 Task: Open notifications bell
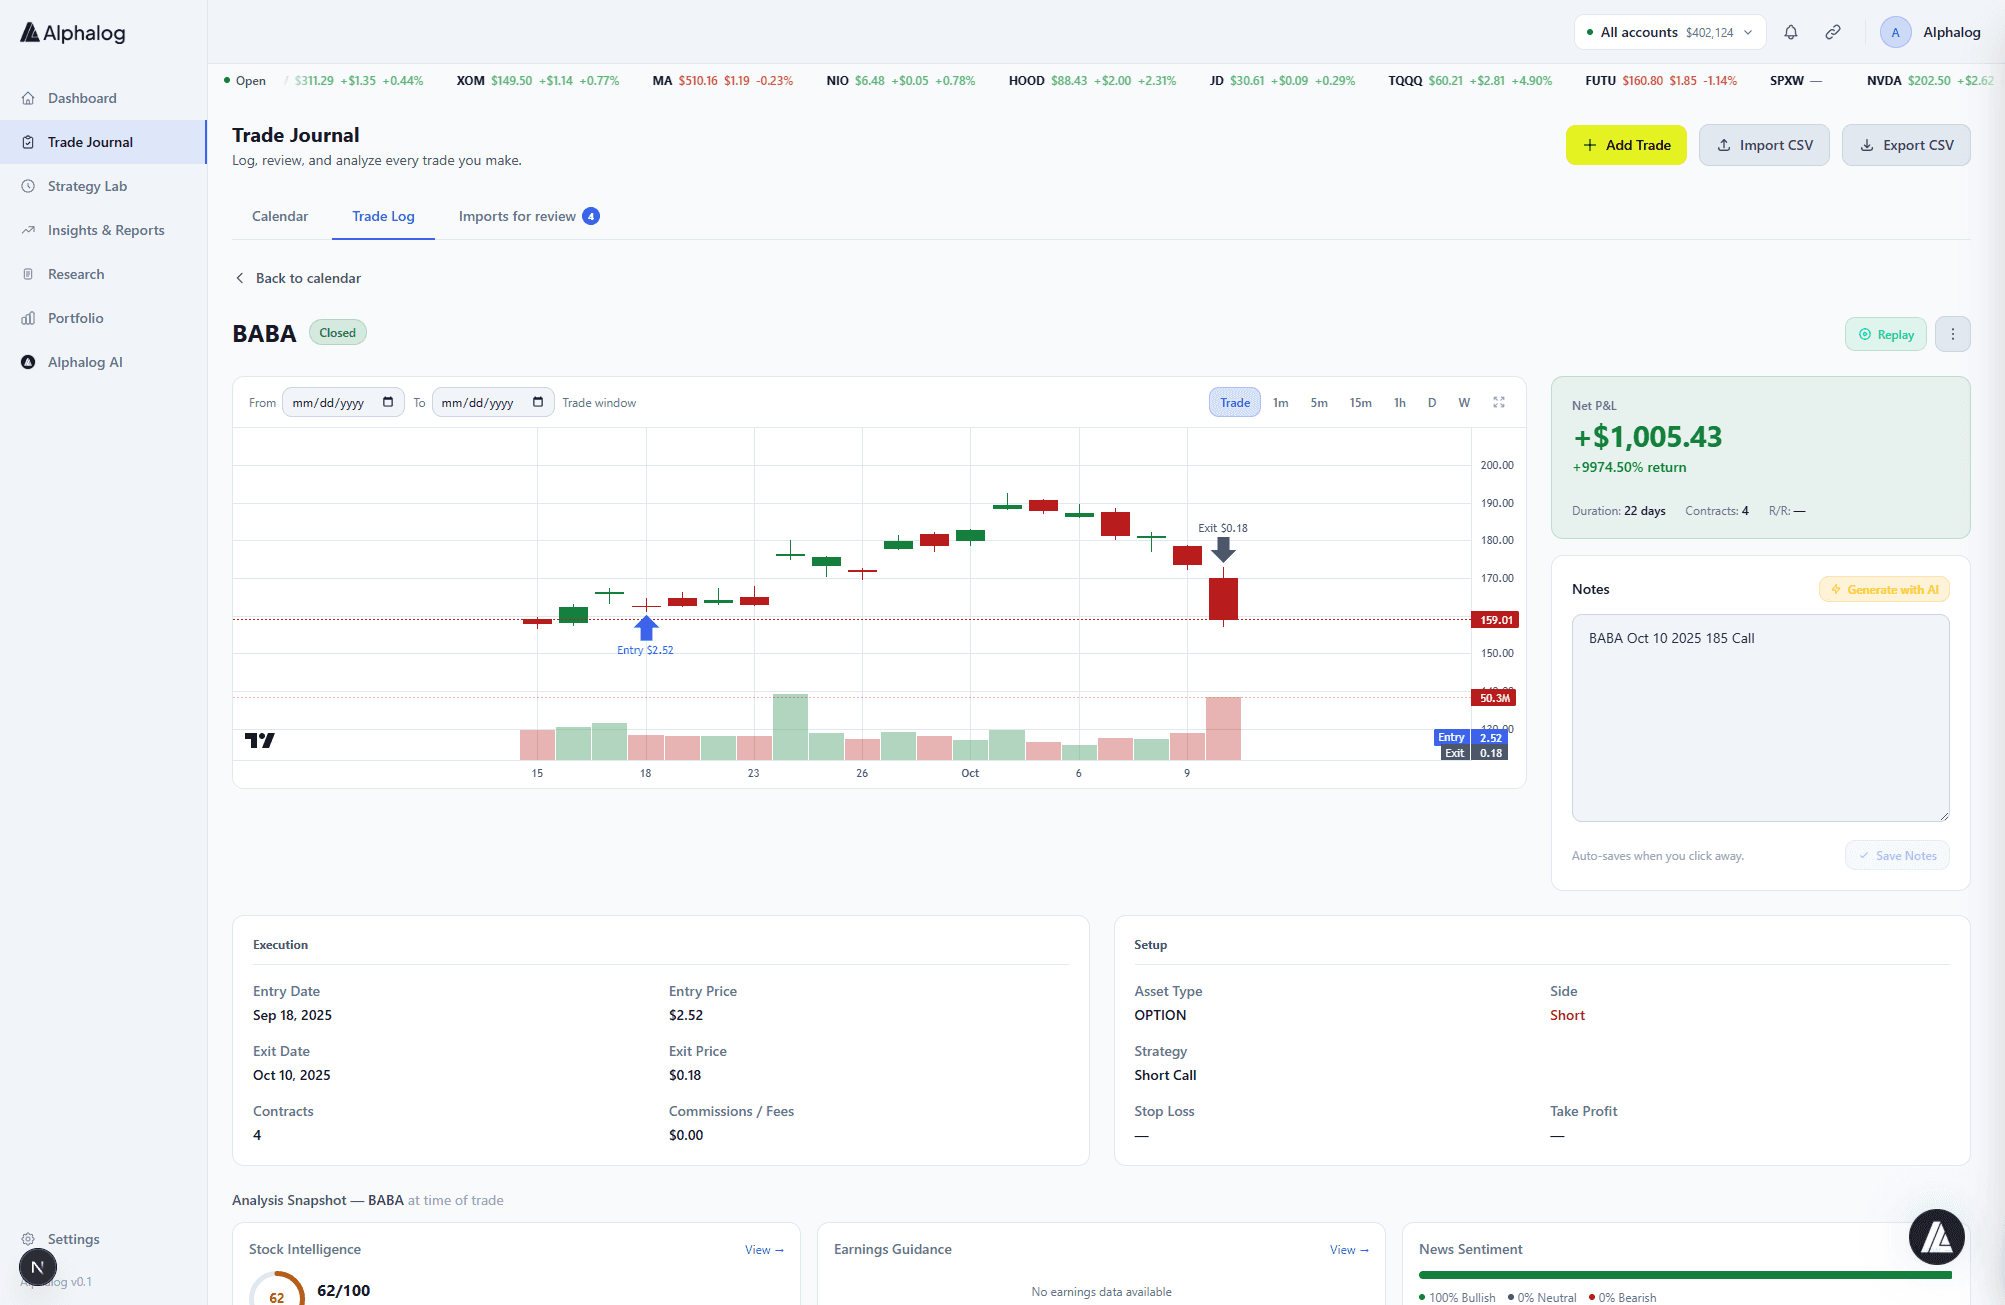1791,32
